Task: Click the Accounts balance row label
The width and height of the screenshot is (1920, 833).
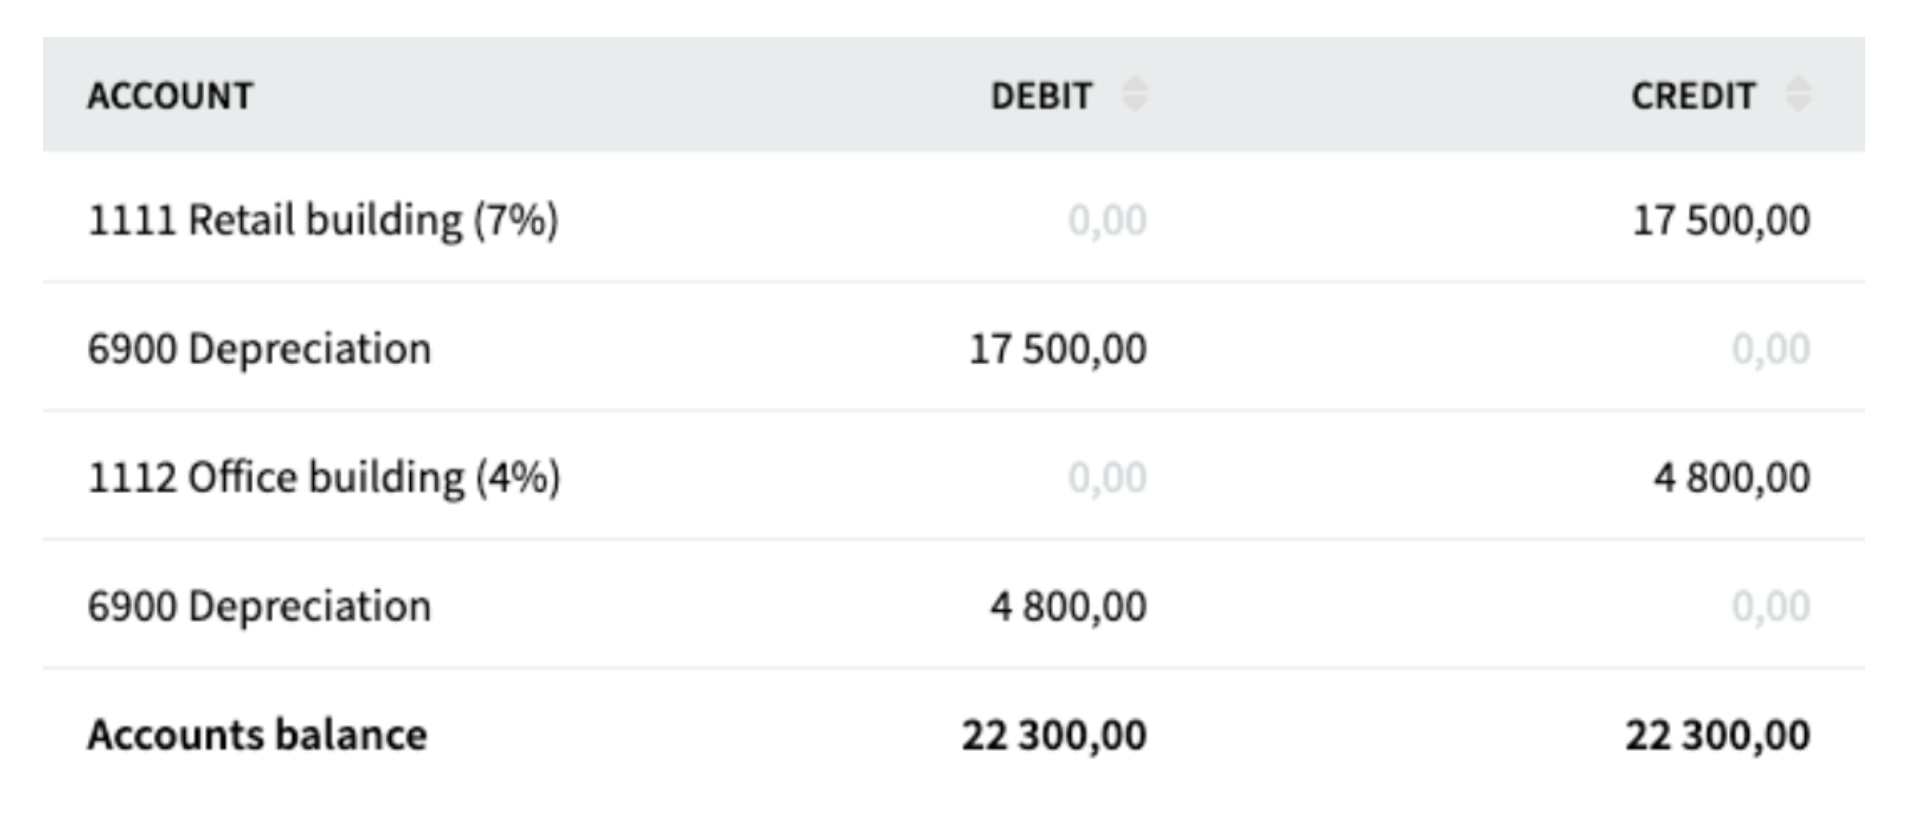Action: click(x=257, y=735)
